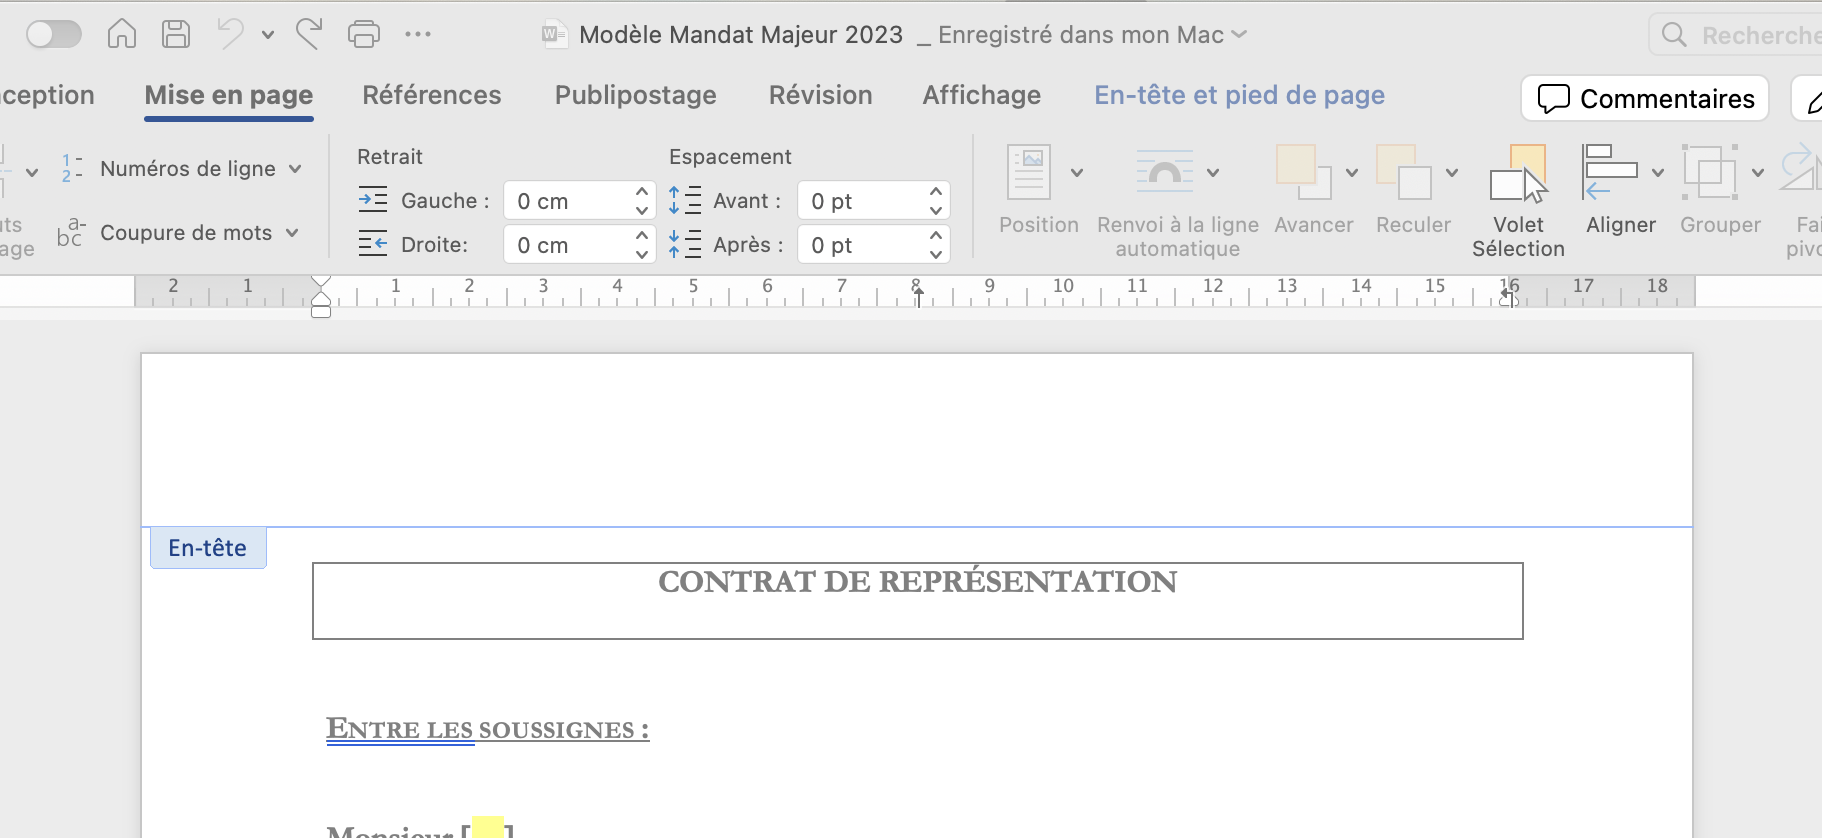Click the spacing before icon beside Avant

click(x=685, y=201)
